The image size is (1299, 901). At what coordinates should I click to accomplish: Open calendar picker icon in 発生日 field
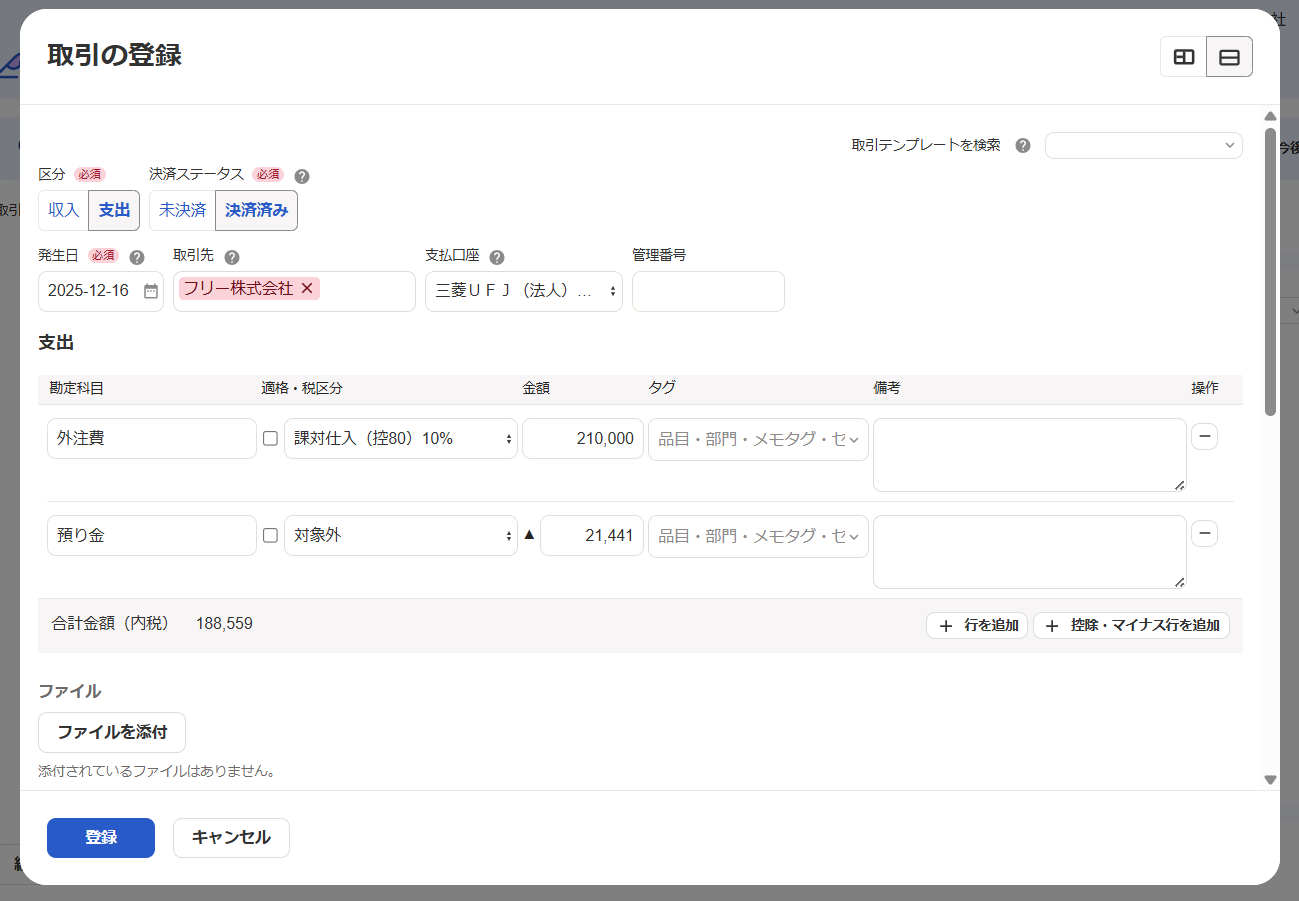(151, 291)
